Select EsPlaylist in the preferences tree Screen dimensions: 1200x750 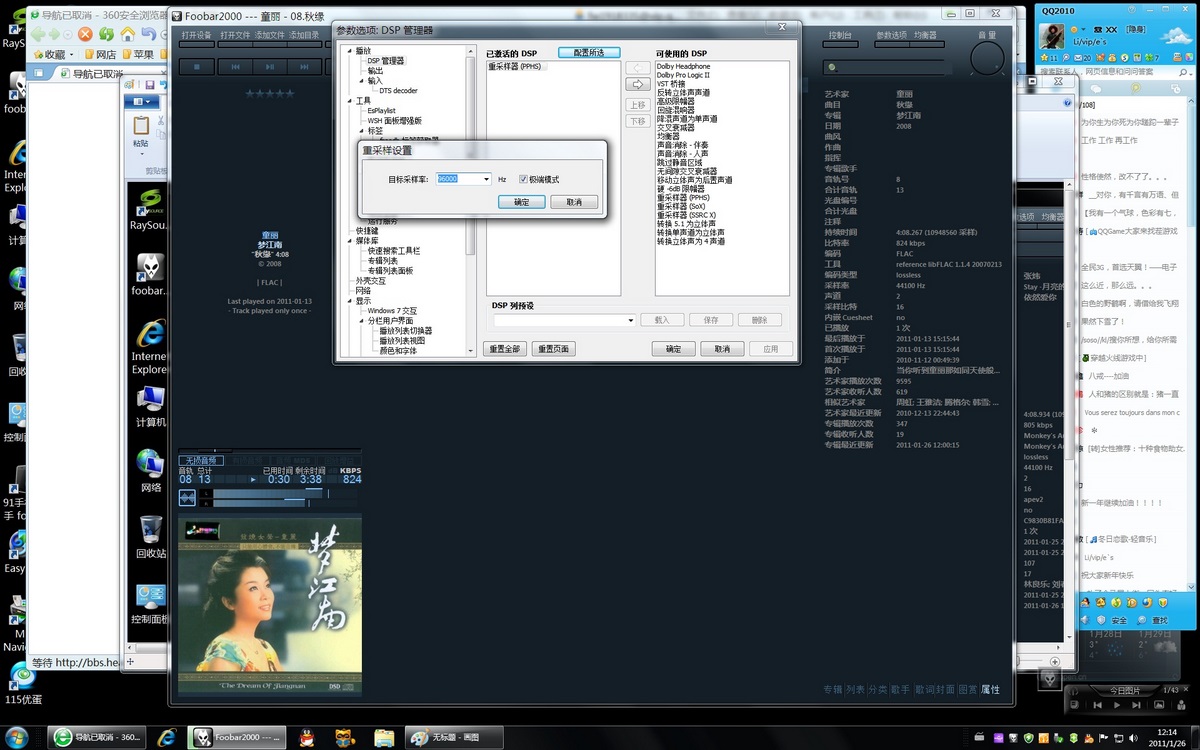click(x=381, y=110)
